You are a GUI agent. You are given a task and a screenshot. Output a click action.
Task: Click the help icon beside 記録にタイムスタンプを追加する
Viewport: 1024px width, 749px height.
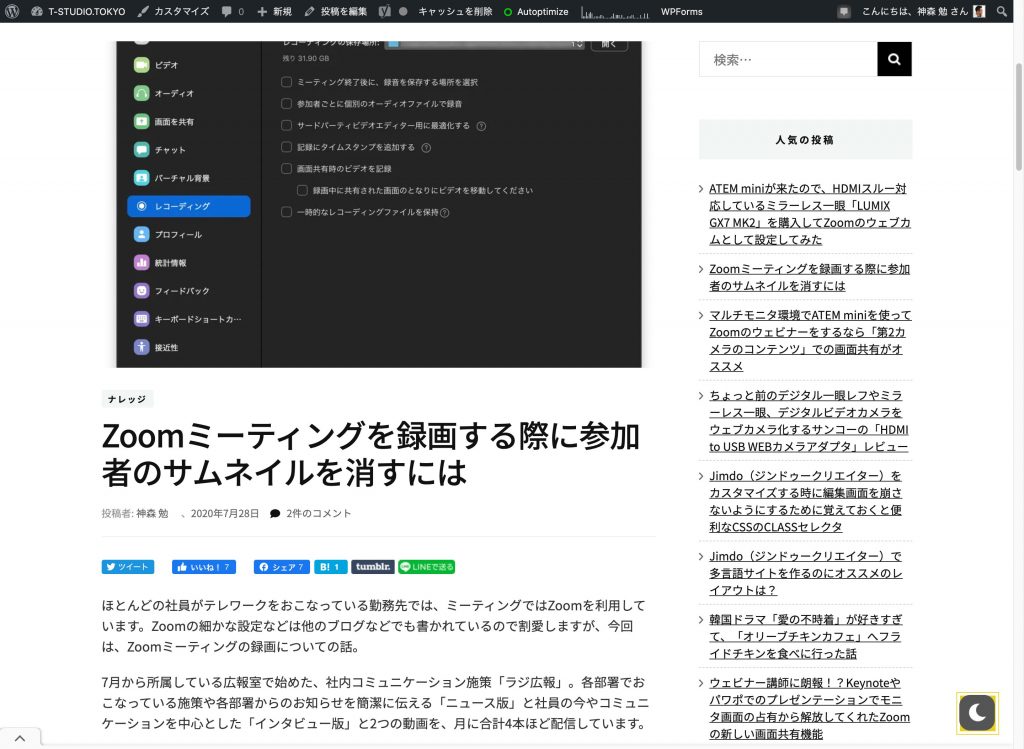(426, 148)
